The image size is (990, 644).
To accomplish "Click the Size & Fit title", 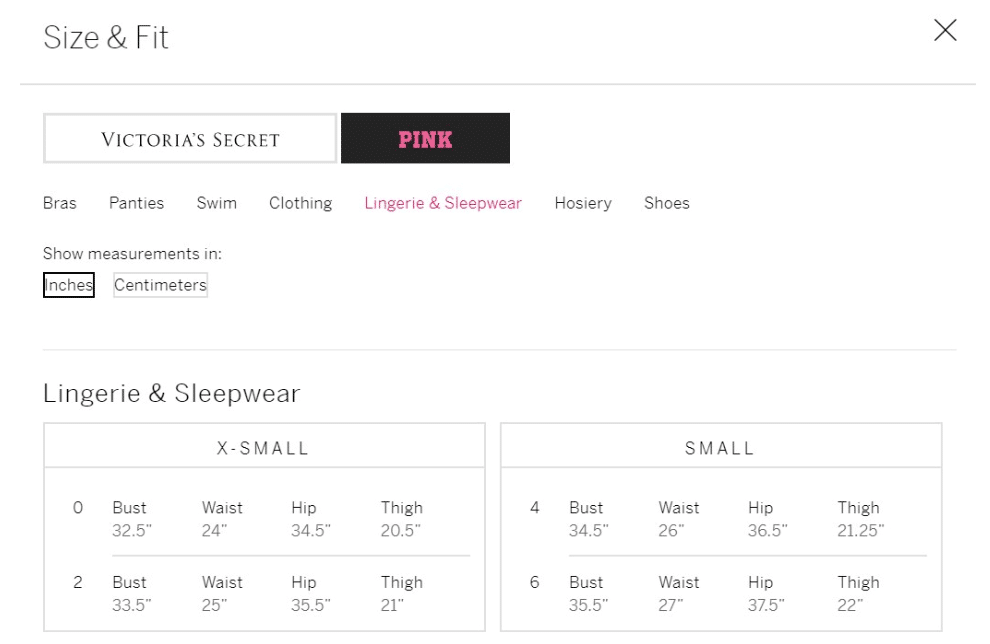I will 106,38.
